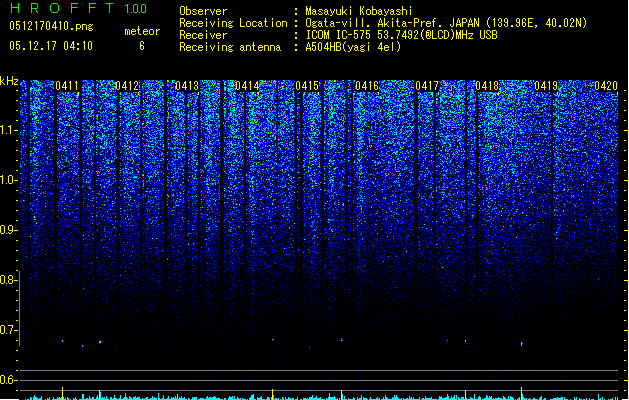Select the antenna value A504HB(yagi 4el)
The width and height of the screenshot is (629, 400).
pos(353,47)
